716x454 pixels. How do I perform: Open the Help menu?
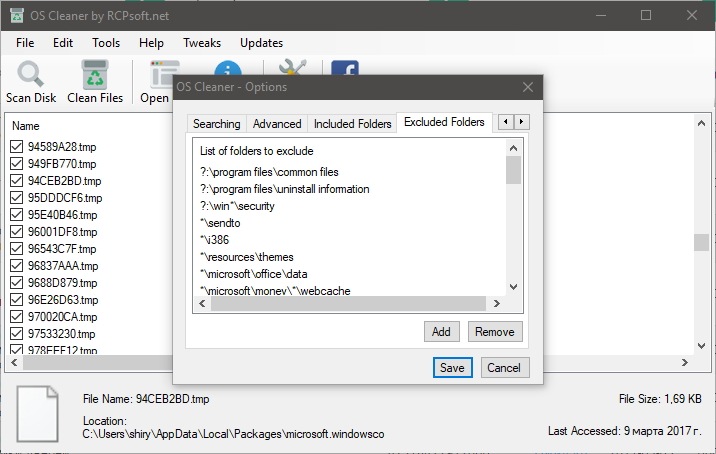(151, 42)
